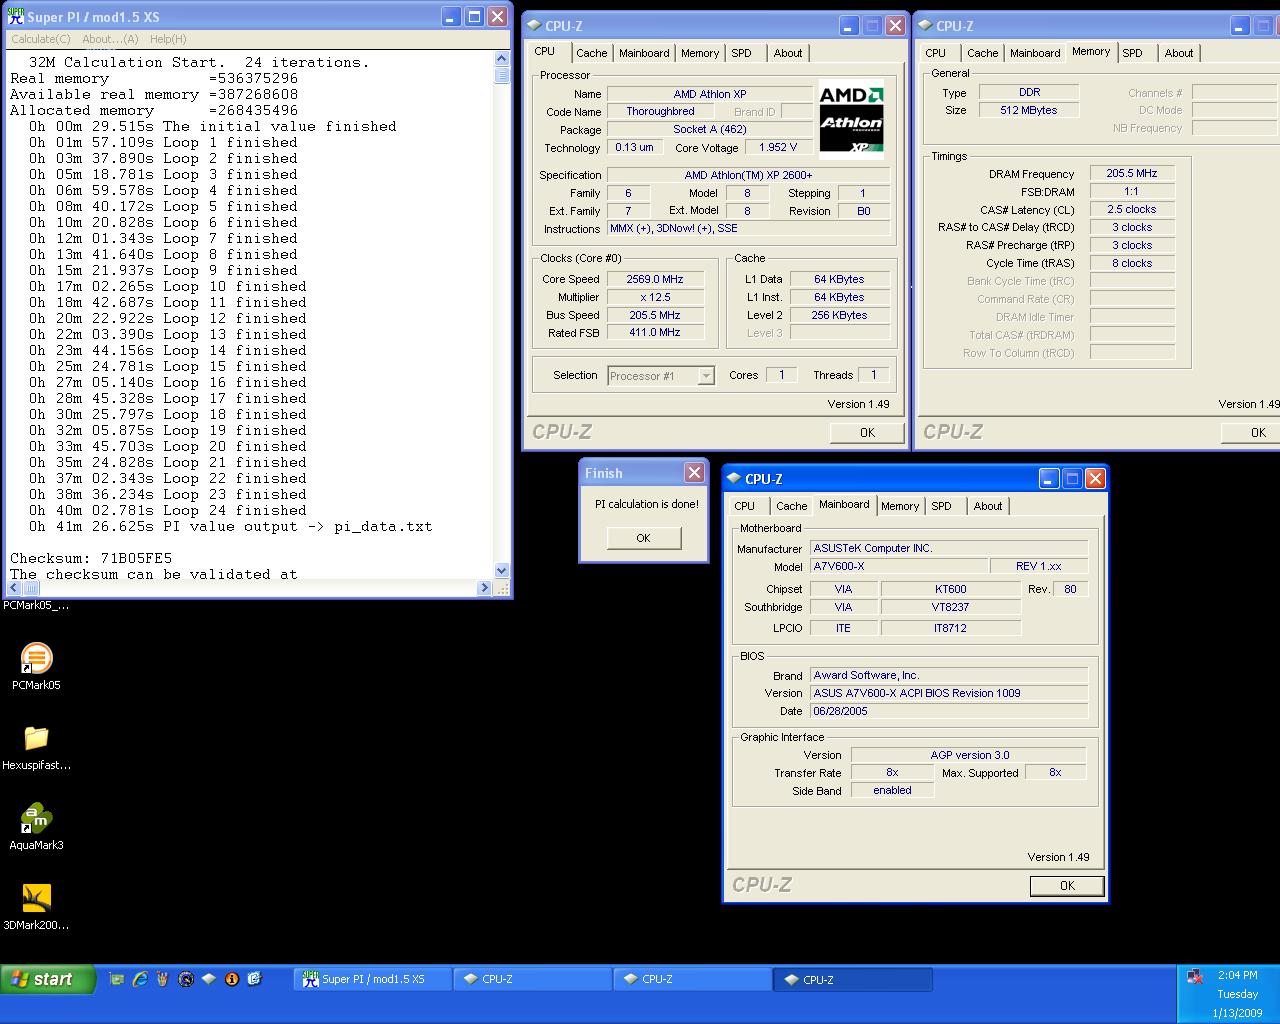
Task: Open Internet Explorer from quick launch
Action: point(140,980)
